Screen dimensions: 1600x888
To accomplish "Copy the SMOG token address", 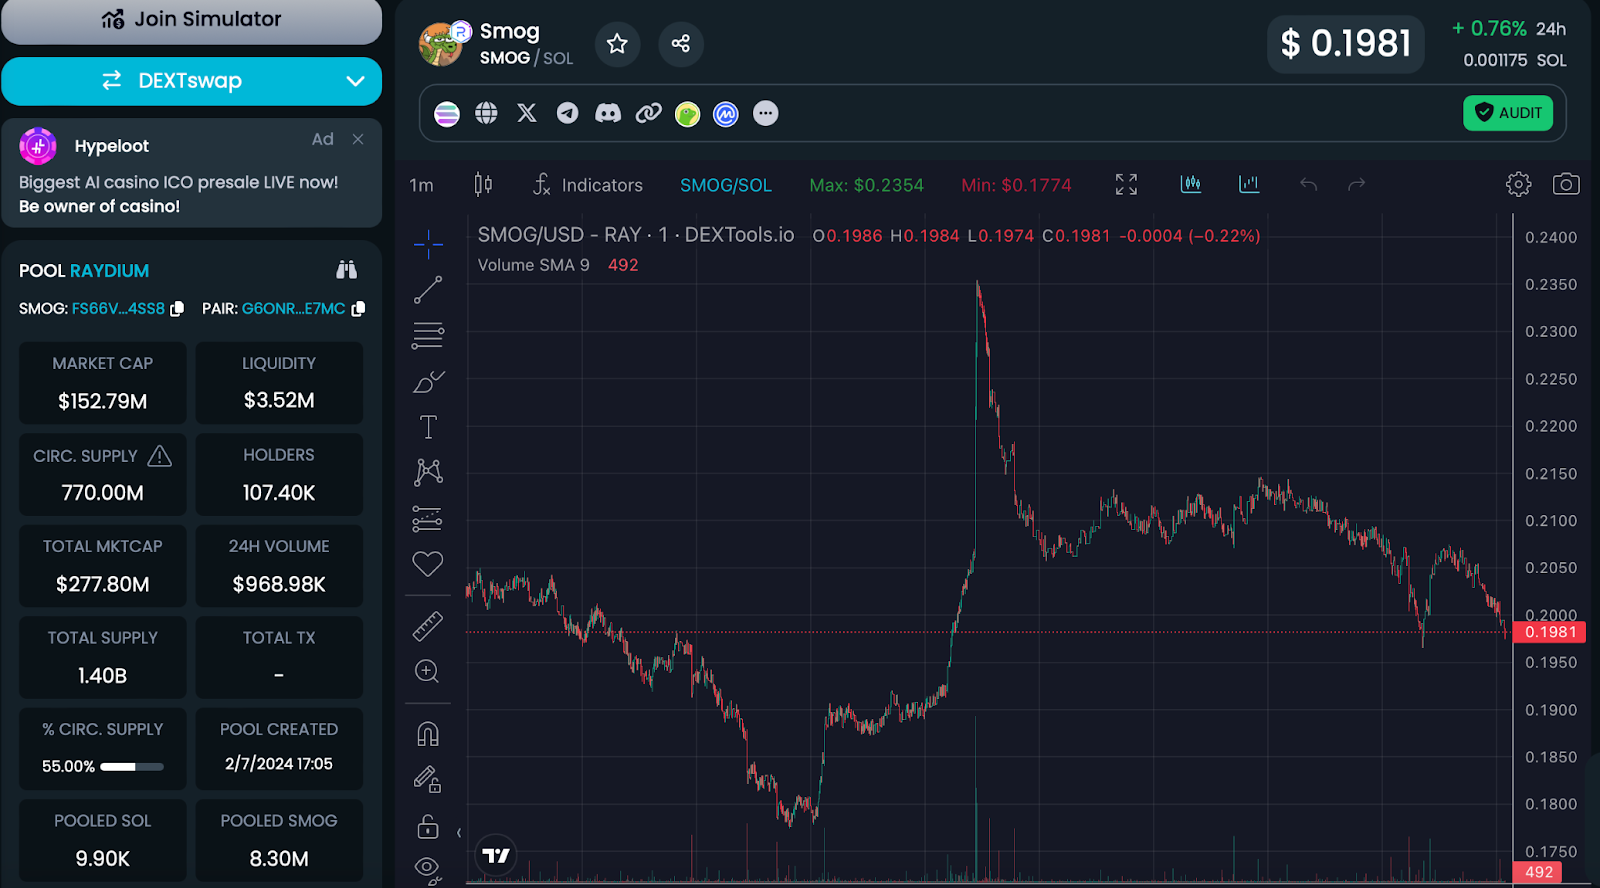I will [x=177, y=309].
